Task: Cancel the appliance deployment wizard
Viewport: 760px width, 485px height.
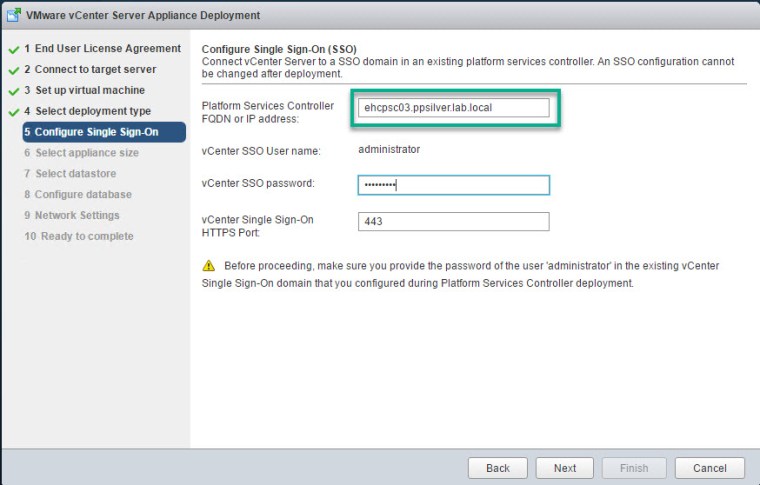Action: [x=709, y=468]
